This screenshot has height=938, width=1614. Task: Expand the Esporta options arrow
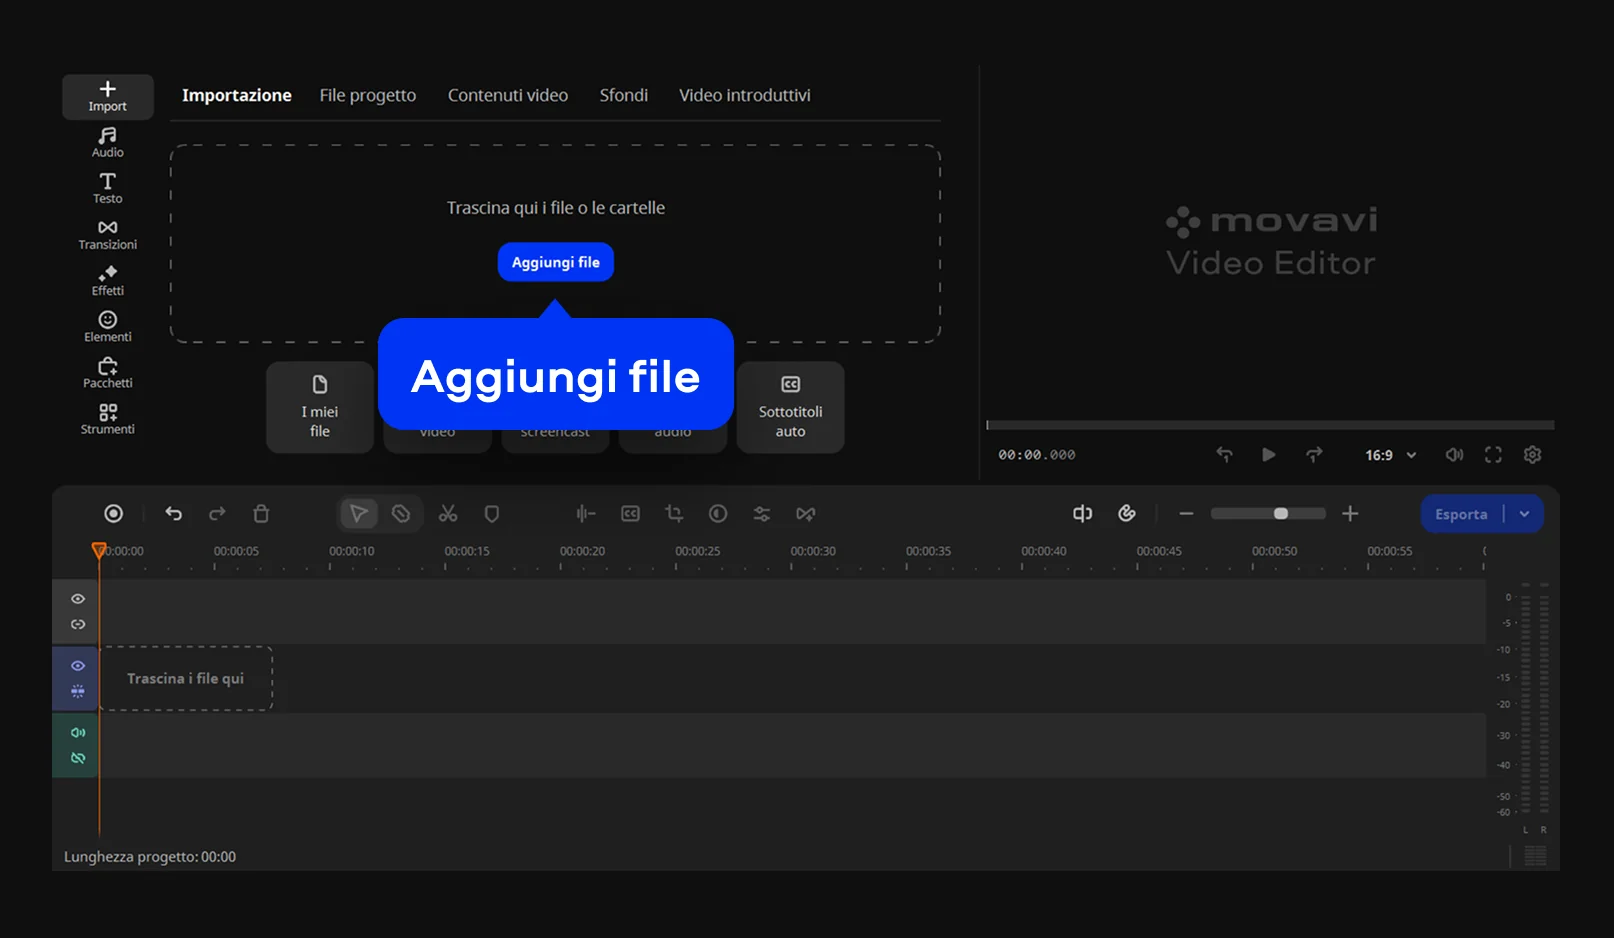click(1524, 514)
